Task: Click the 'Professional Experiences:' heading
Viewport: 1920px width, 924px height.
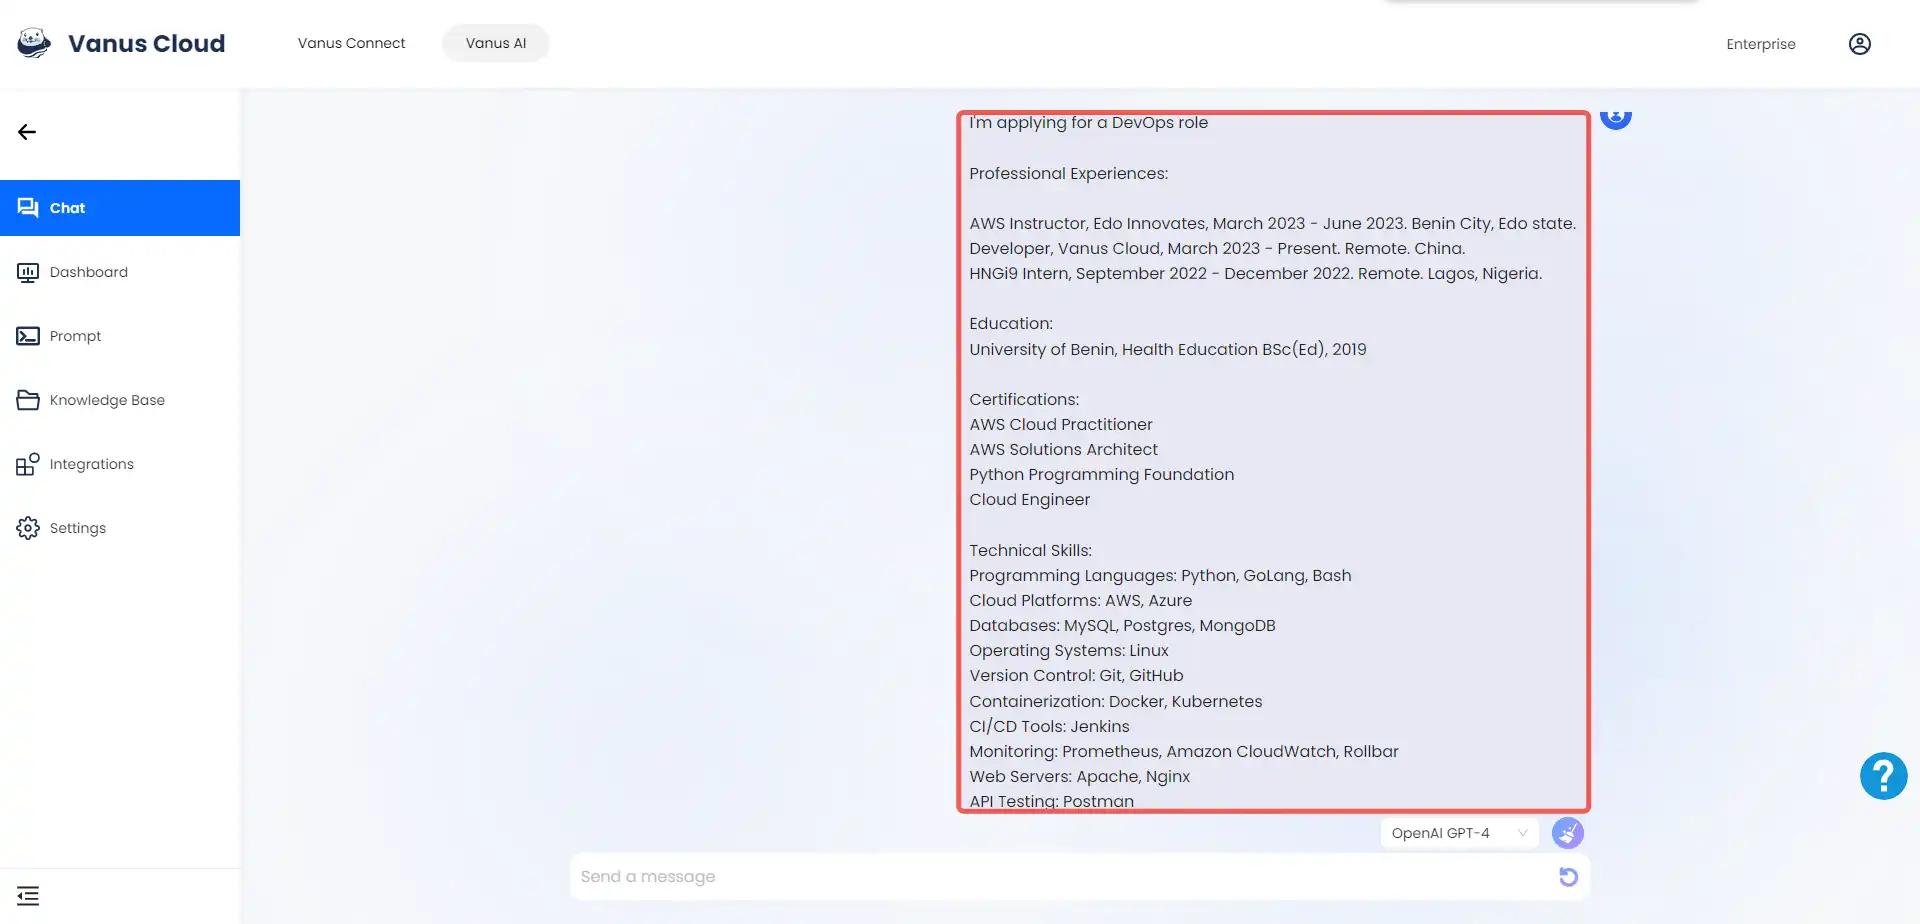Action: pyautogui.click(x=1068, y=173)
